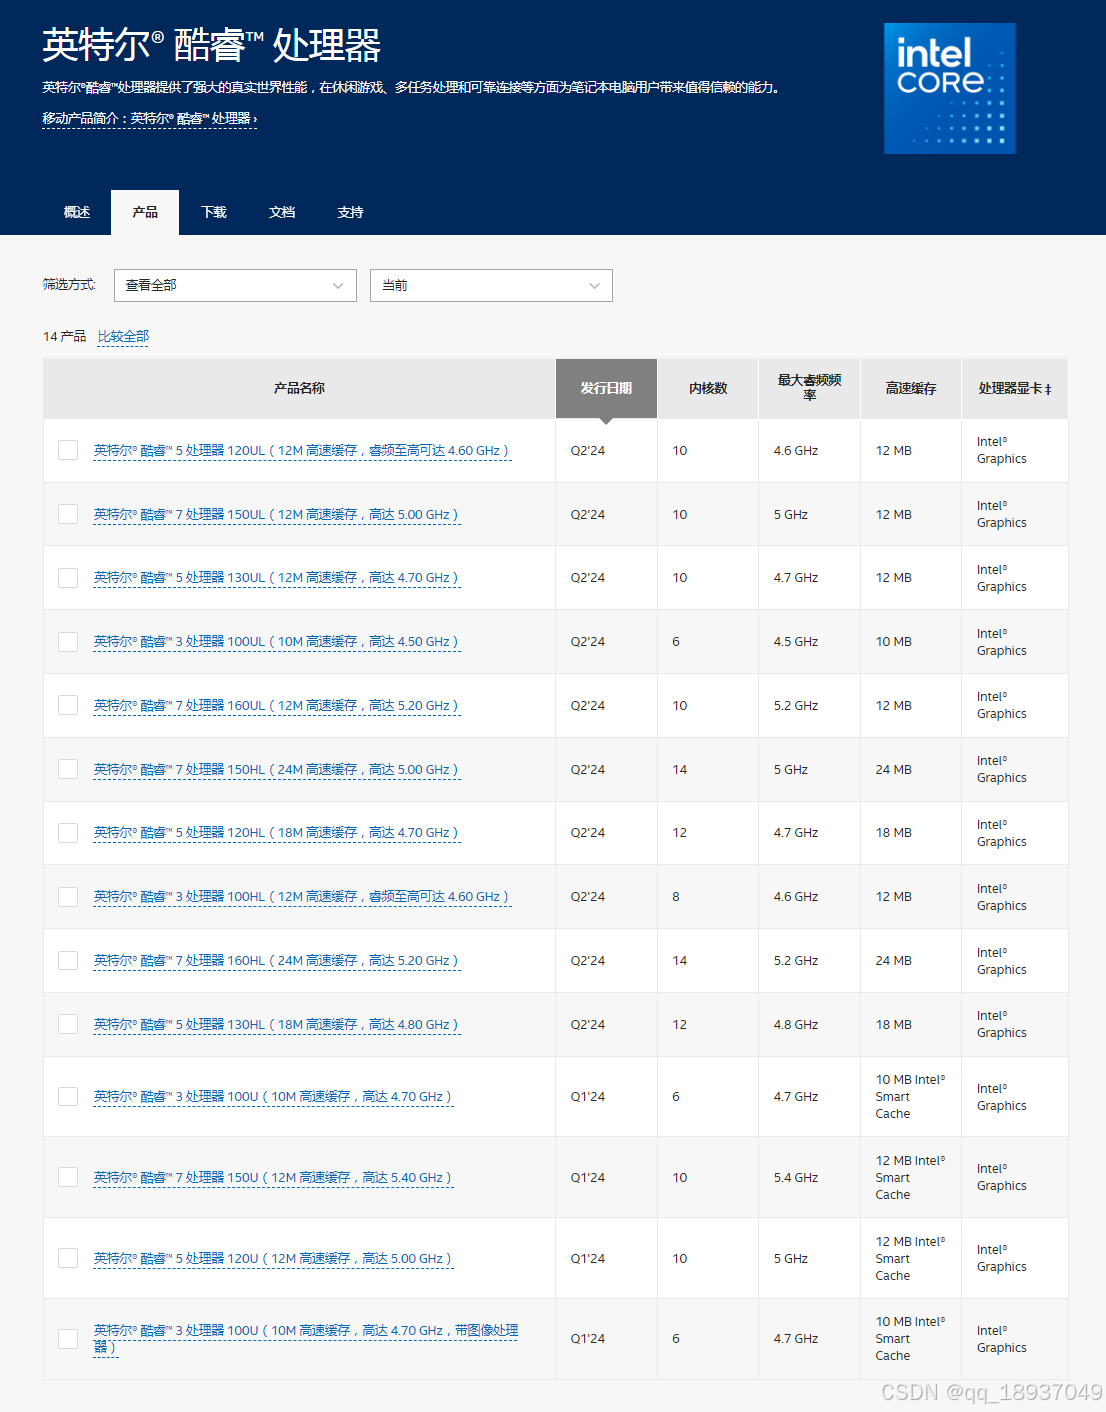The height and width of the screenshot is (1412, 1106).
Task: Open 酷睿 5 处理器 120U product link
Action: (x=273, y=1259)
